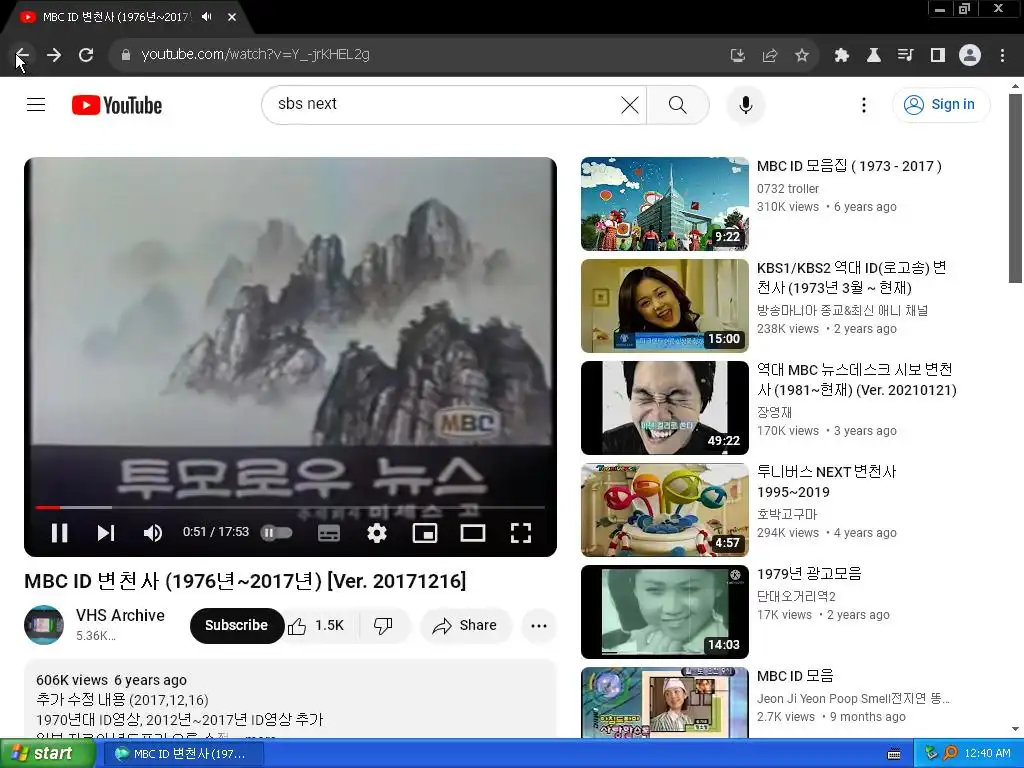The image size is (1024, 768).
Task: Open the site info lock icon
Action: [126, 55]
